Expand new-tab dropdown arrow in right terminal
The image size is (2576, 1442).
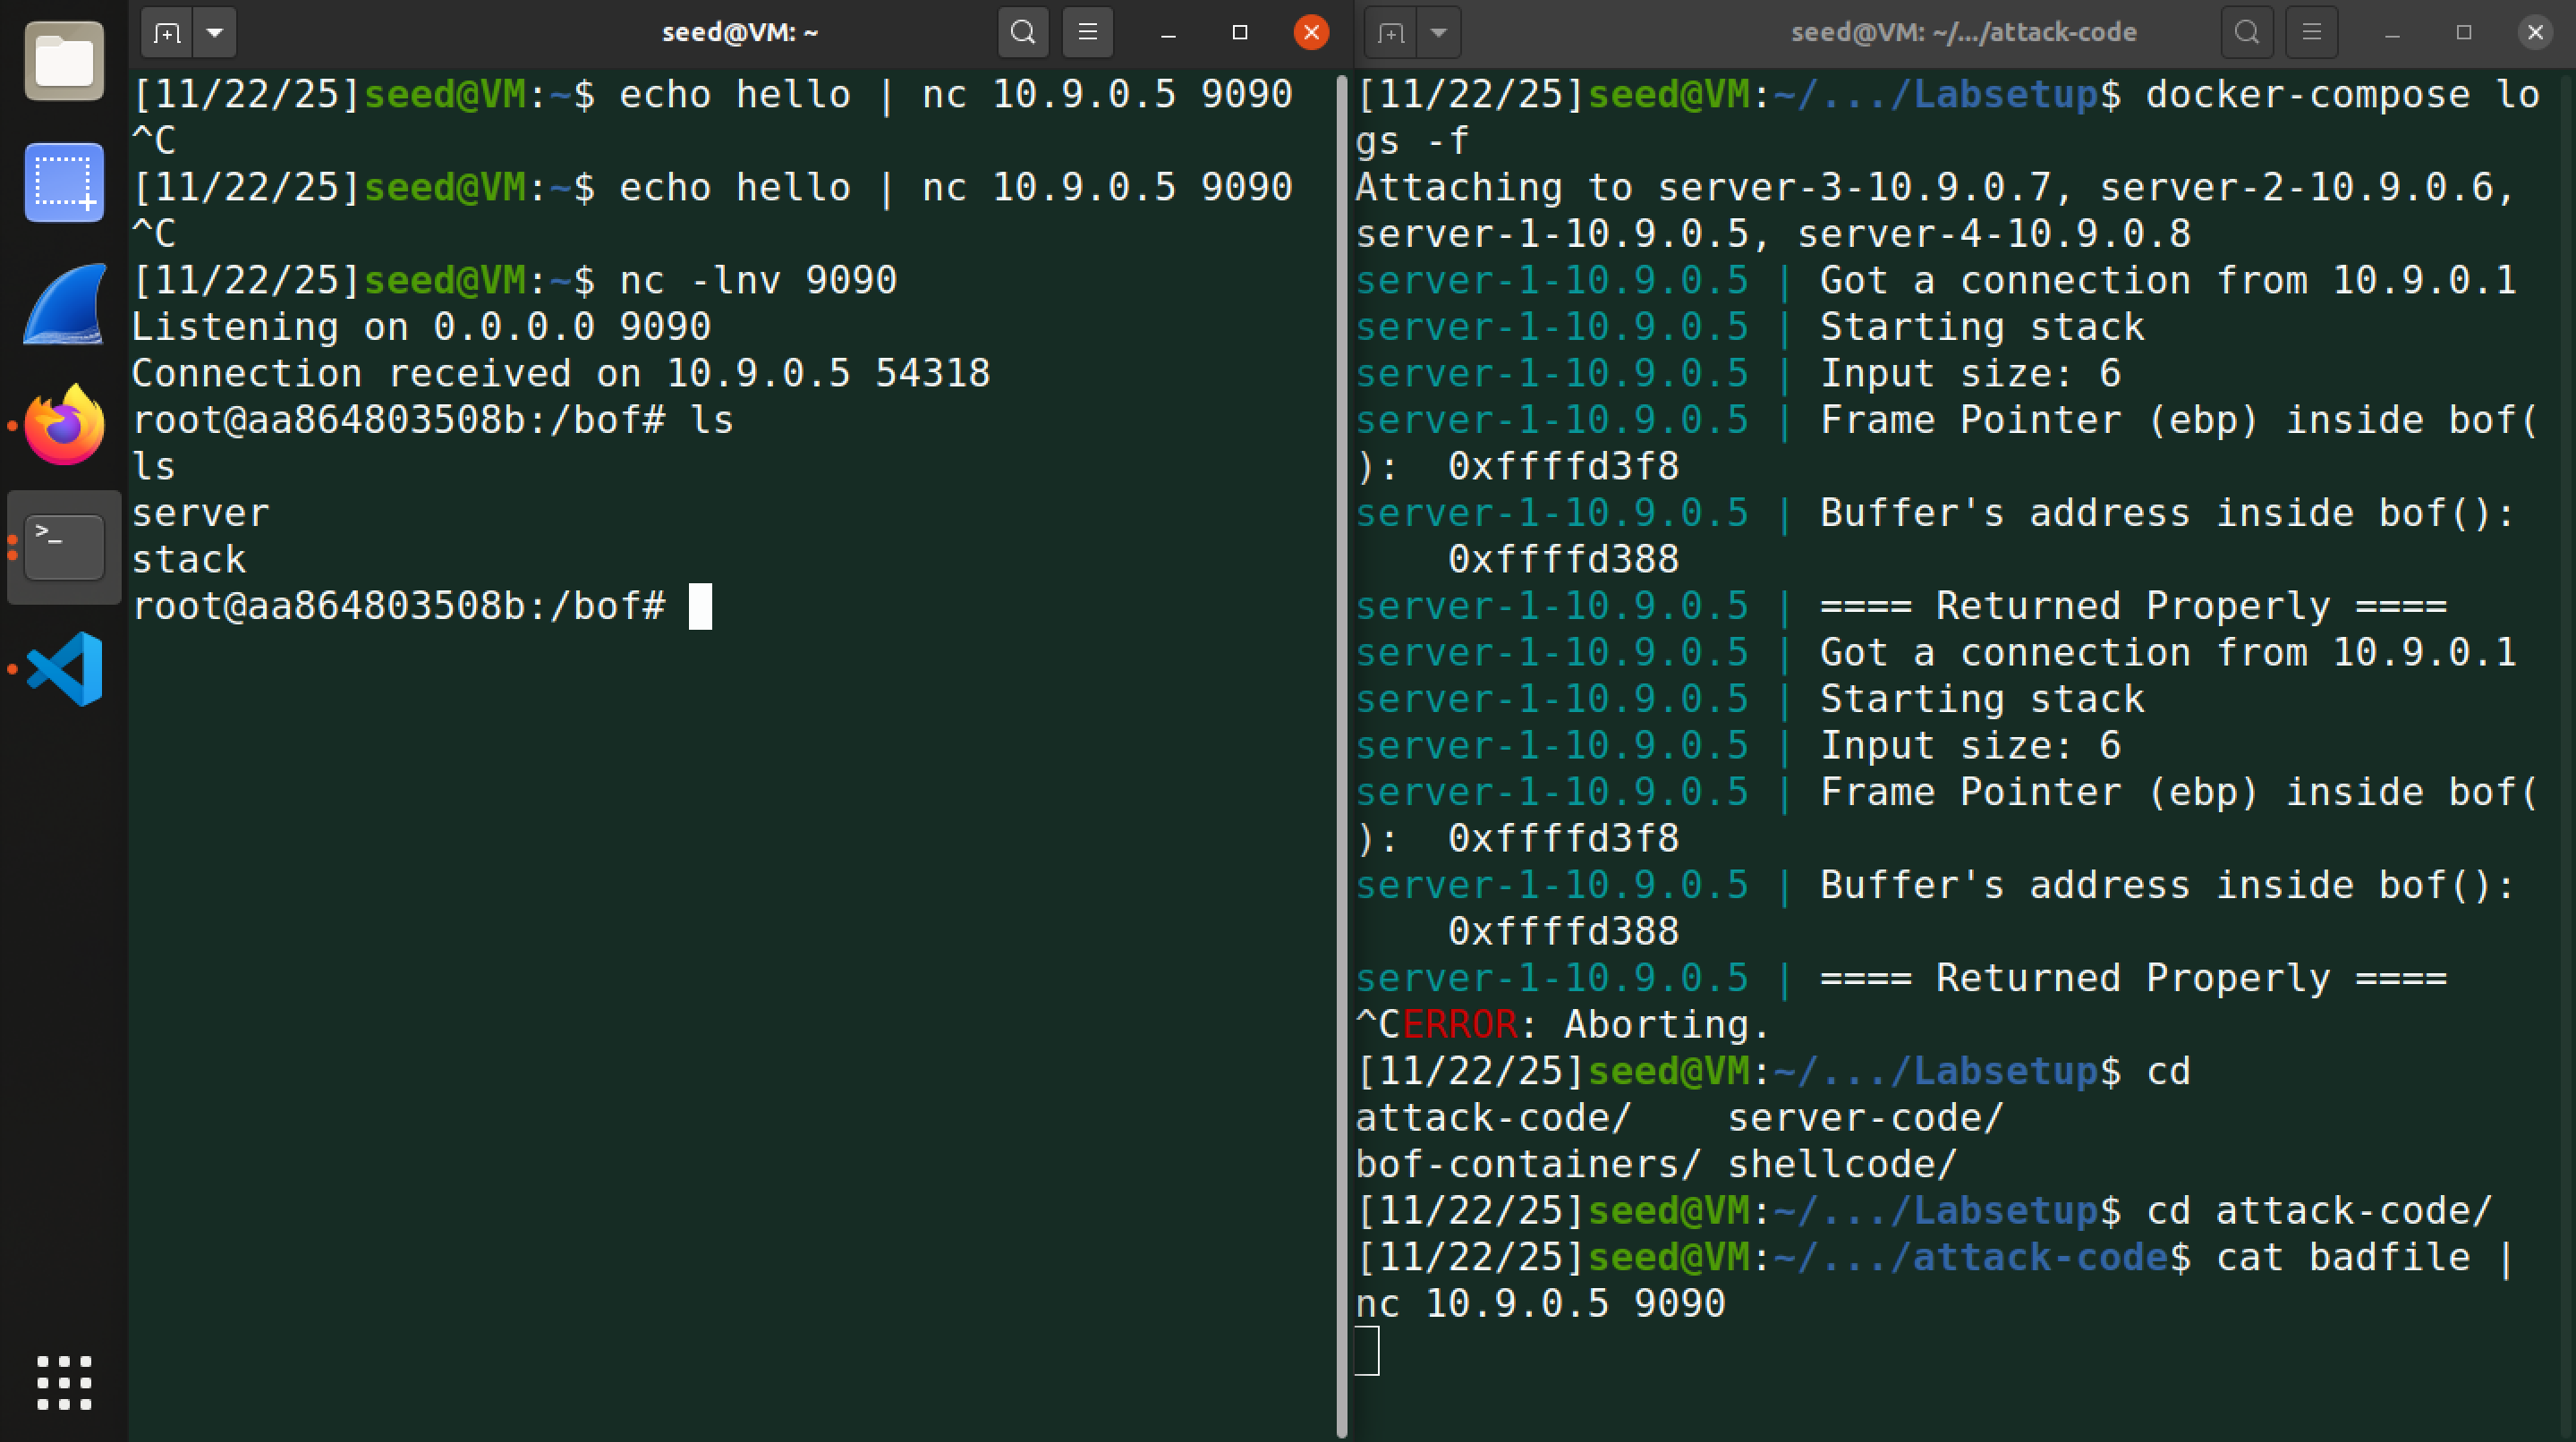[1438, 33]
